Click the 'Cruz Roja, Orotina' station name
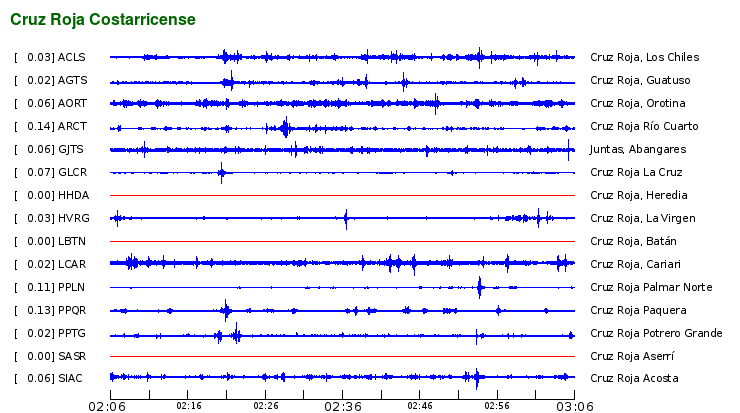 click(638, 103)
